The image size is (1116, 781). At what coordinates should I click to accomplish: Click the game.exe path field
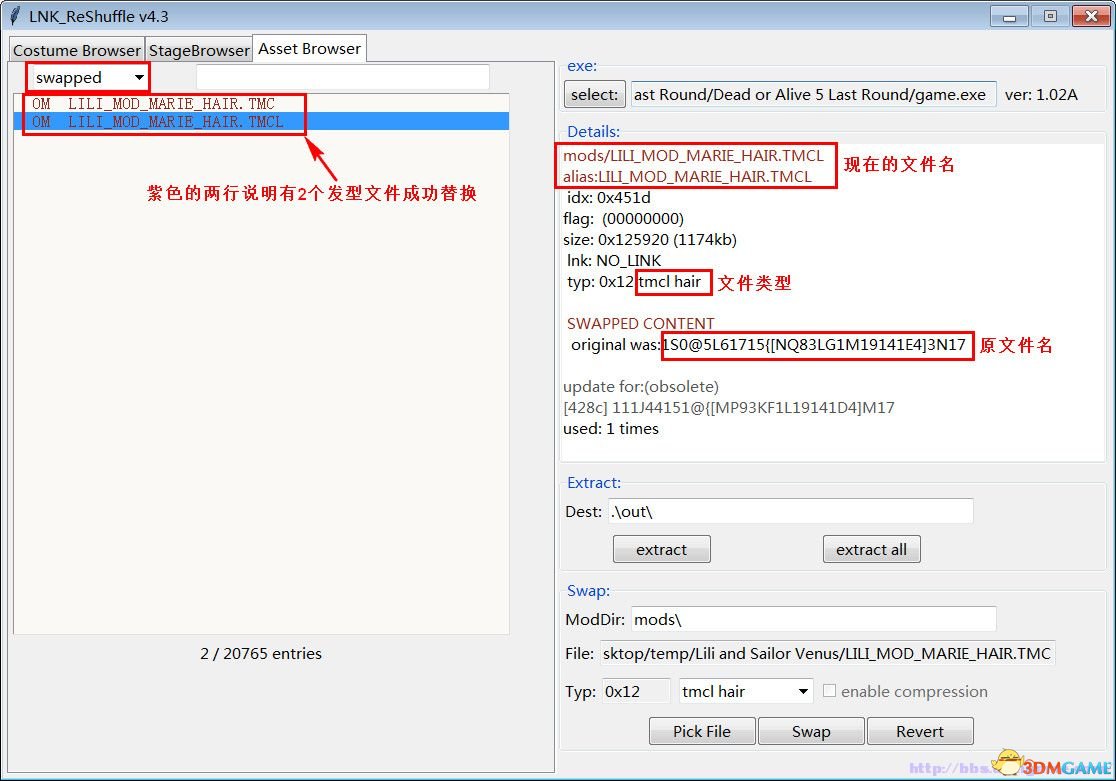point(813,94)
